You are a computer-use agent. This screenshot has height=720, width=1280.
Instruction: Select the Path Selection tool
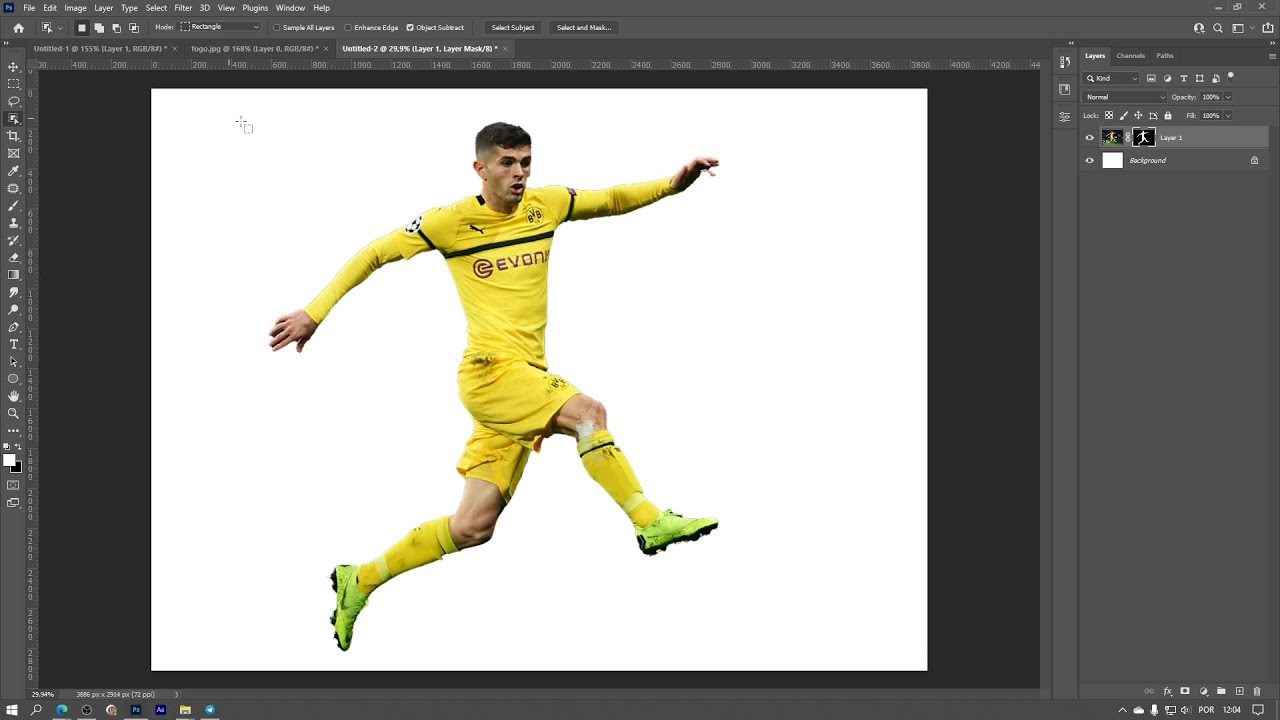tap(13, 362)
